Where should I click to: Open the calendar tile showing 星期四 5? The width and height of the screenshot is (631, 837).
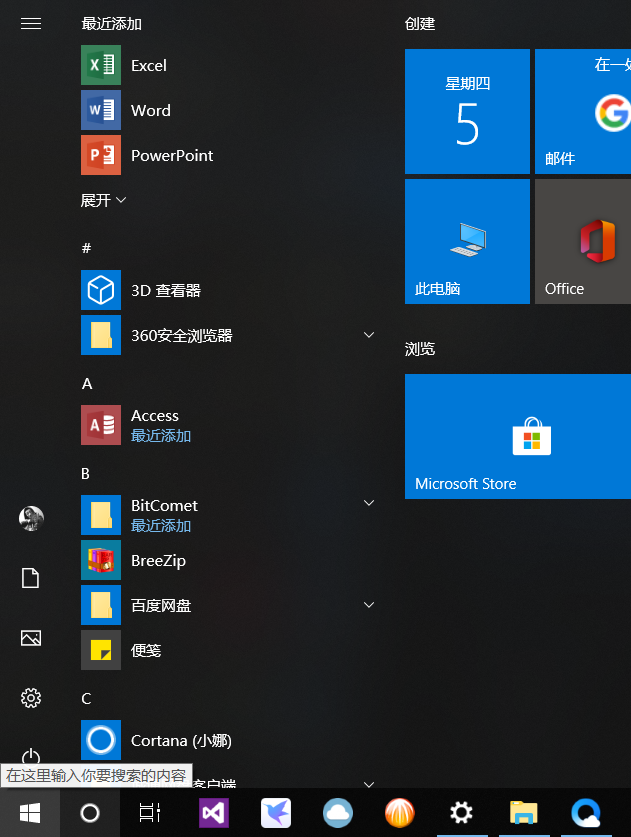pyautogui.click(x=467, y=111)
